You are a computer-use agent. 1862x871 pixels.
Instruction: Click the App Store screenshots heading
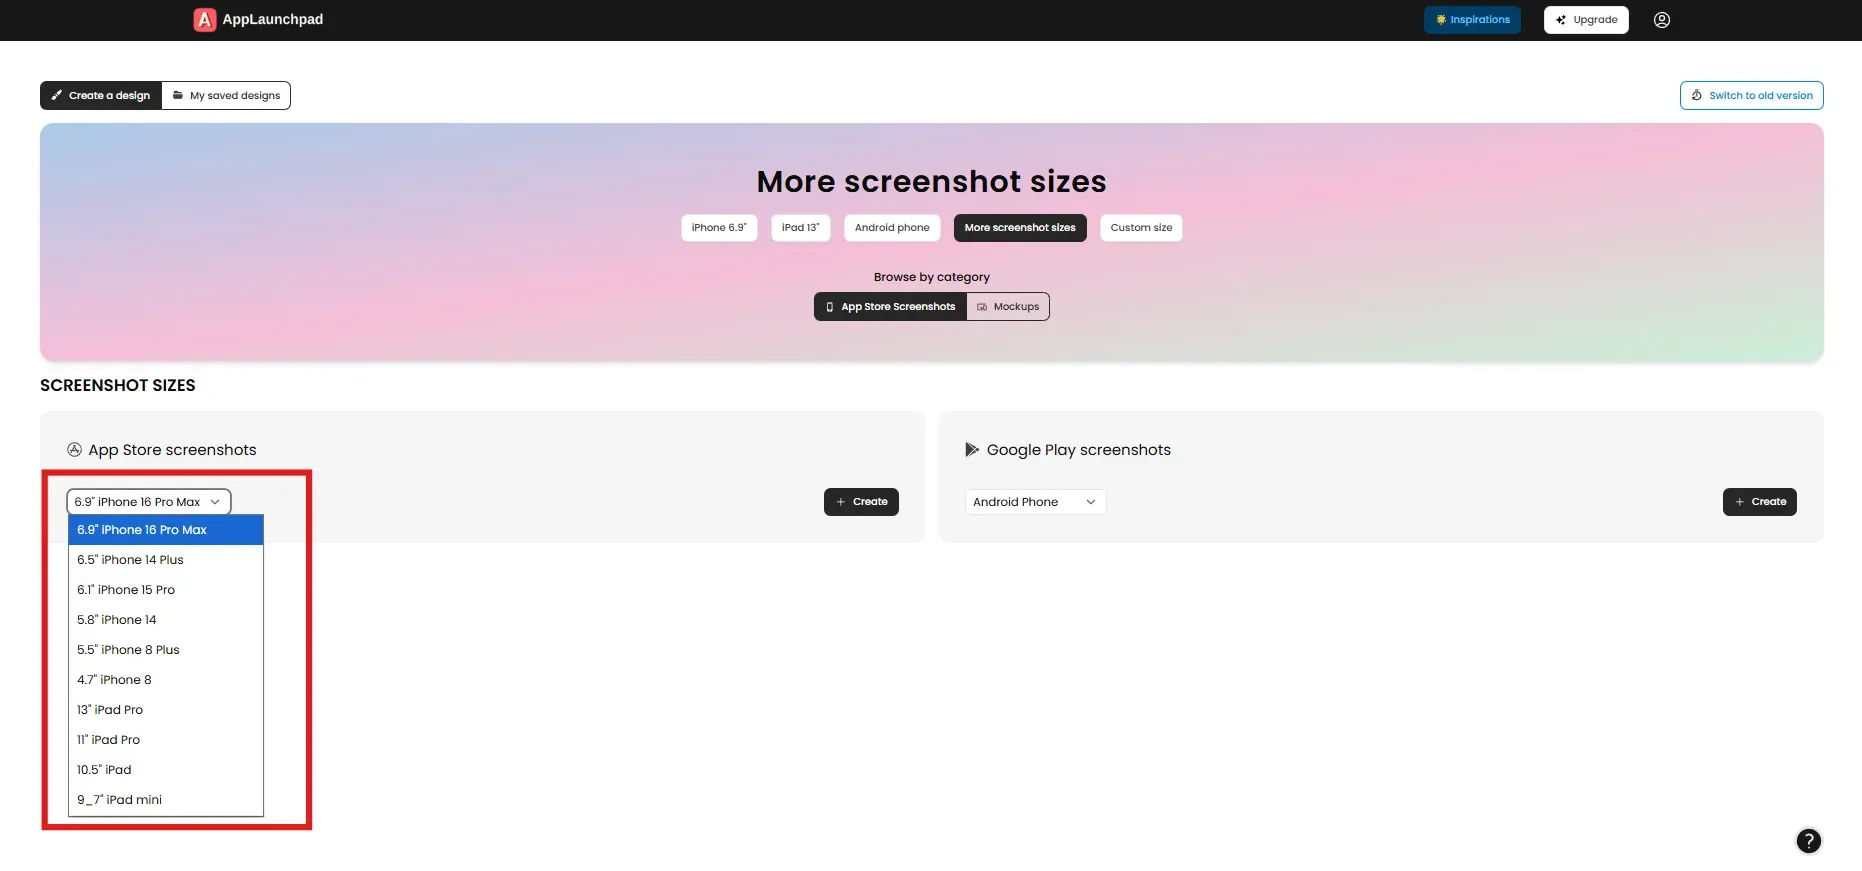point(172,450)
